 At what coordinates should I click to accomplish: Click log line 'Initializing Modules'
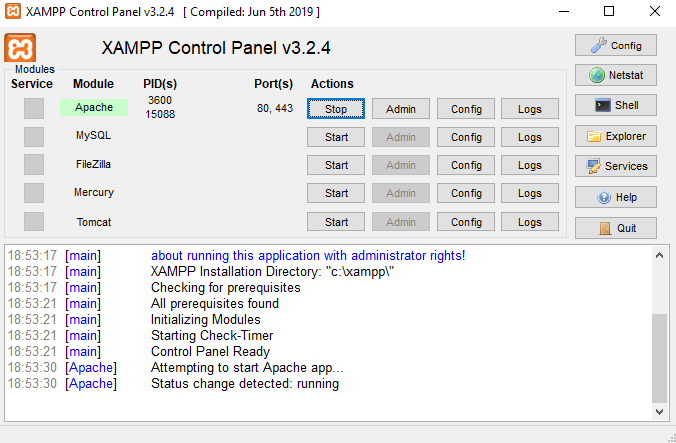pos(206,320)
